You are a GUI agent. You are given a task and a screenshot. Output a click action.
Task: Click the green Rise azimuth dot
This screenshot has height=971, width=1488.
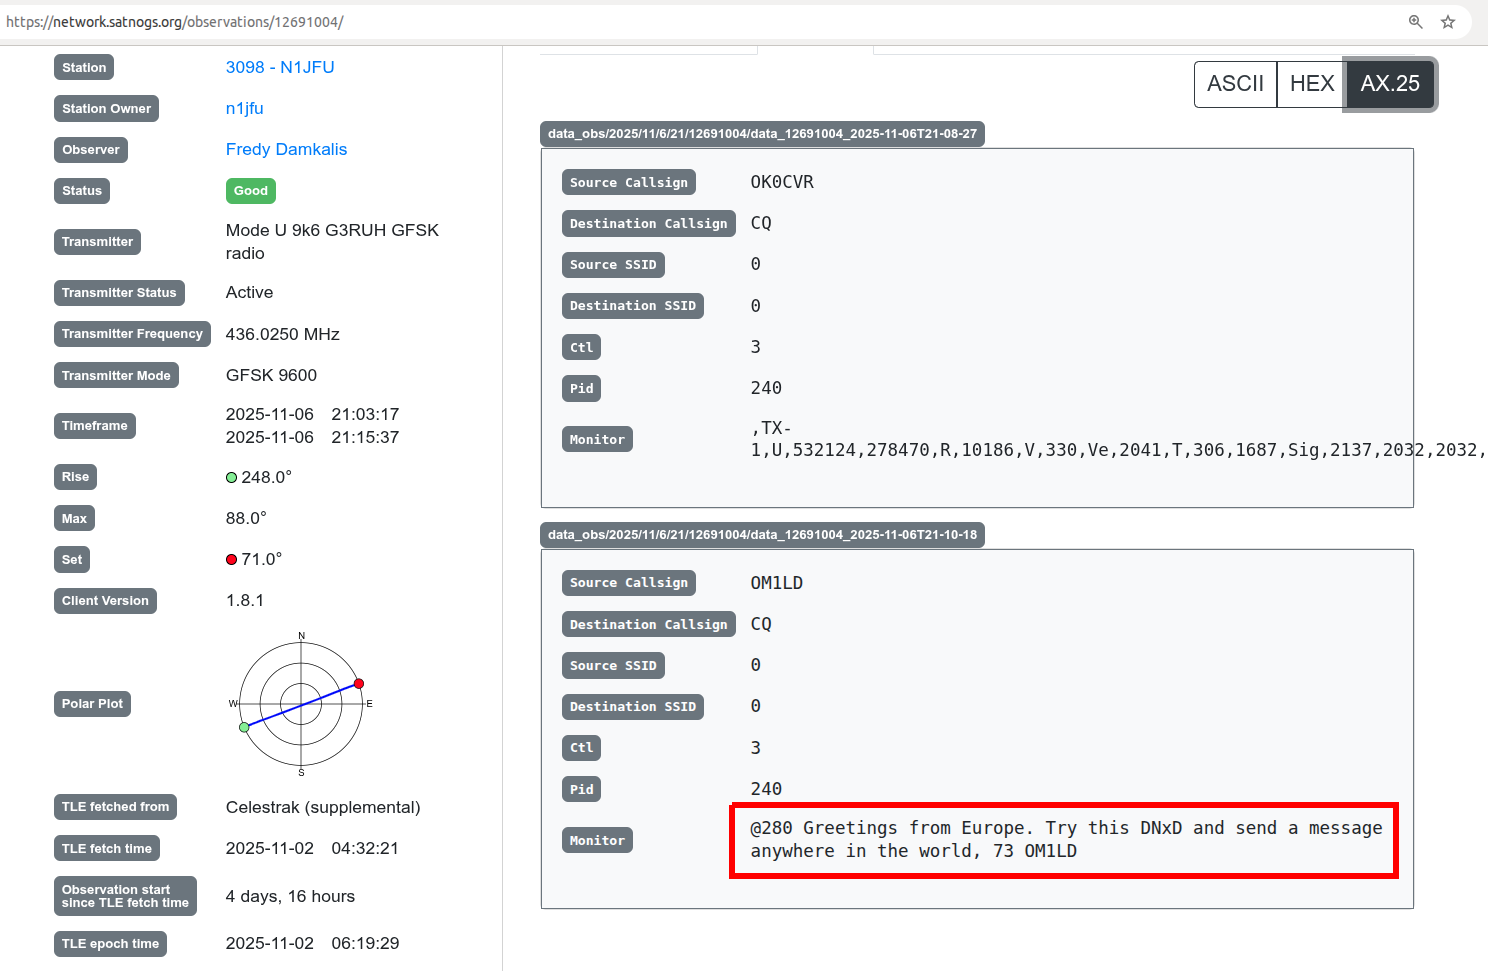[x=231, y=478]
